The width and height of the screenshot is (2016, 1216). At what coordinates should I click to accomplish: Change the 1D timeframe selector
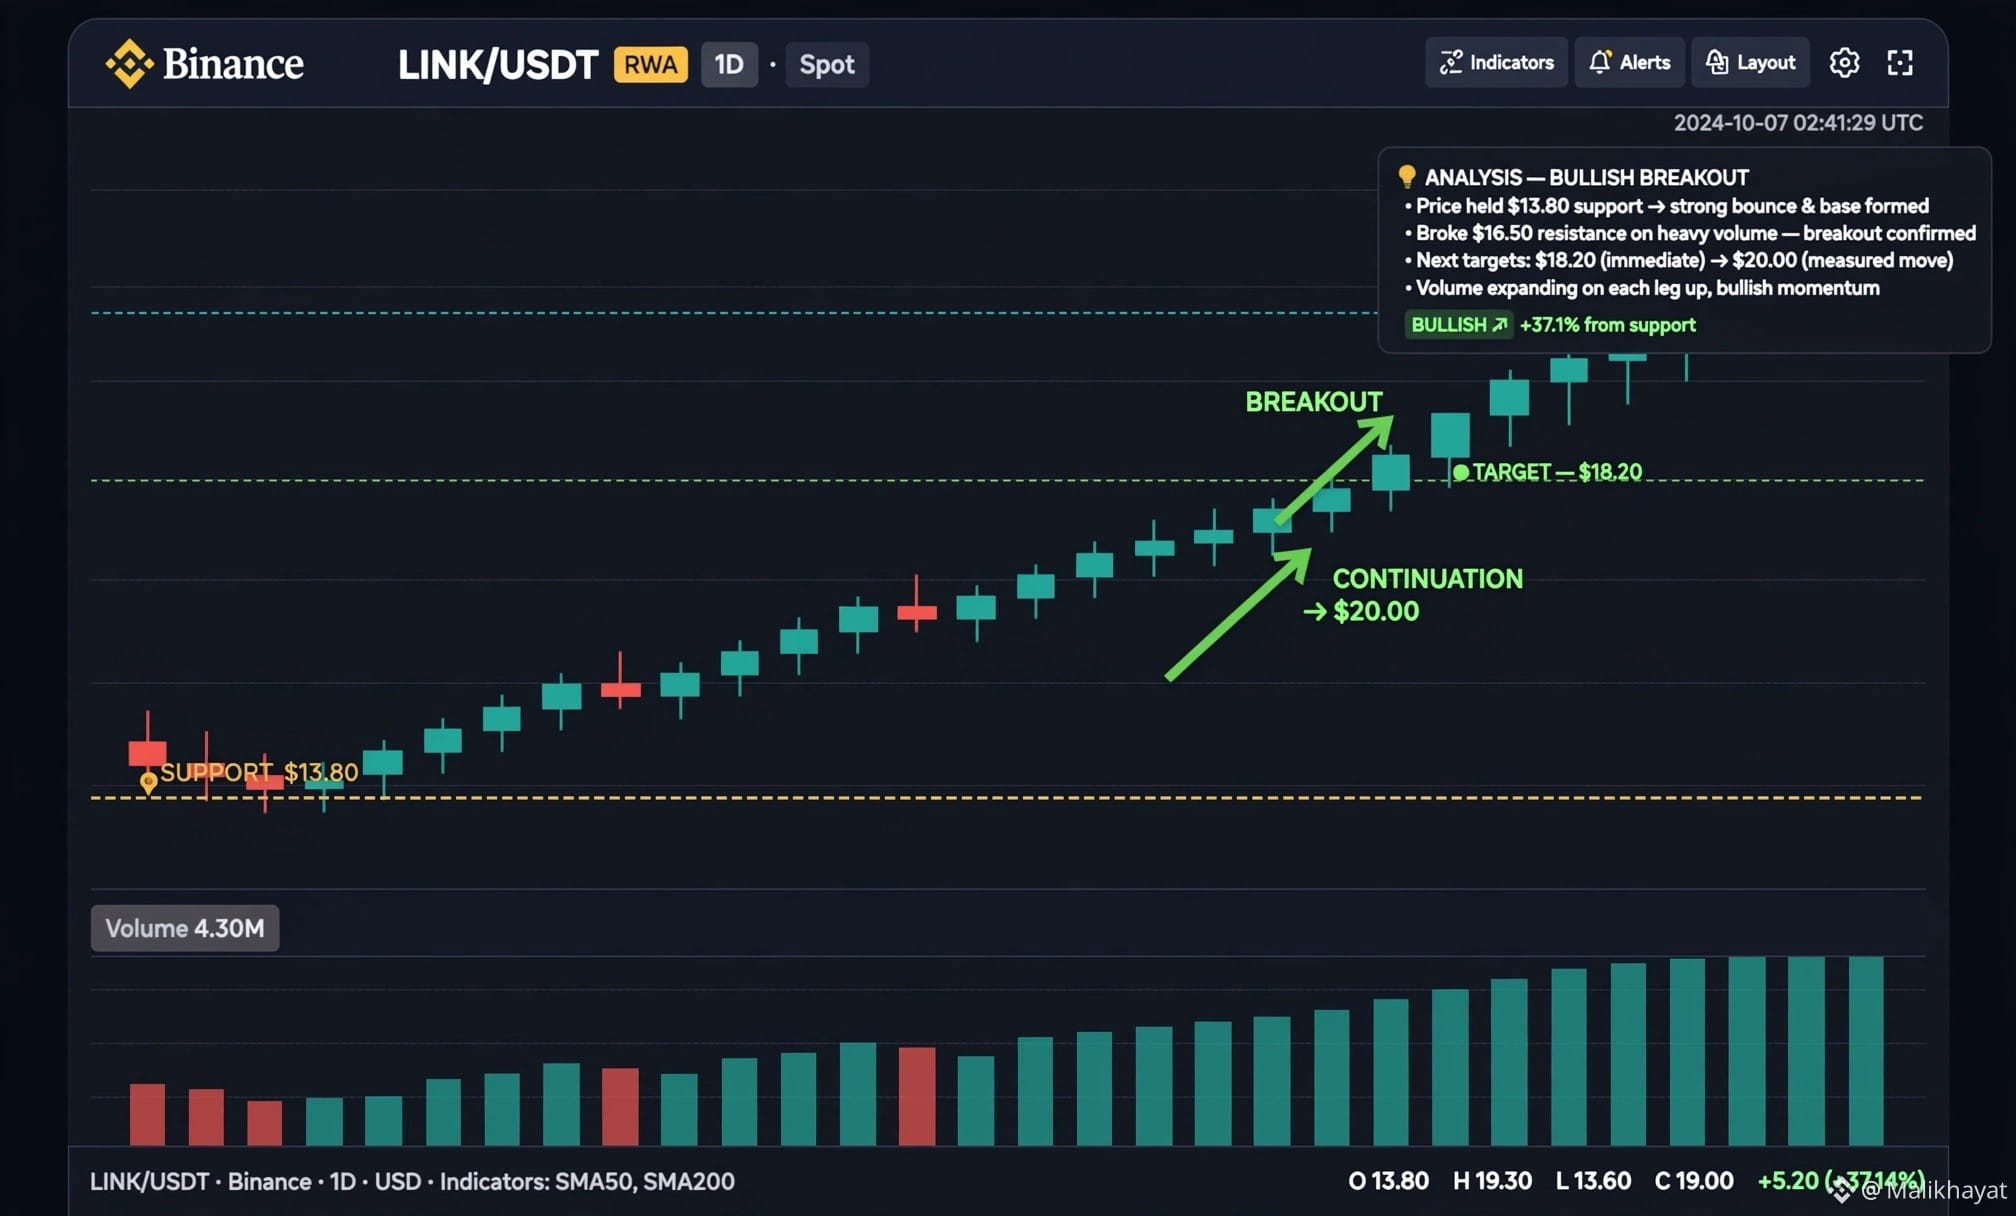[x=729, y=65]
